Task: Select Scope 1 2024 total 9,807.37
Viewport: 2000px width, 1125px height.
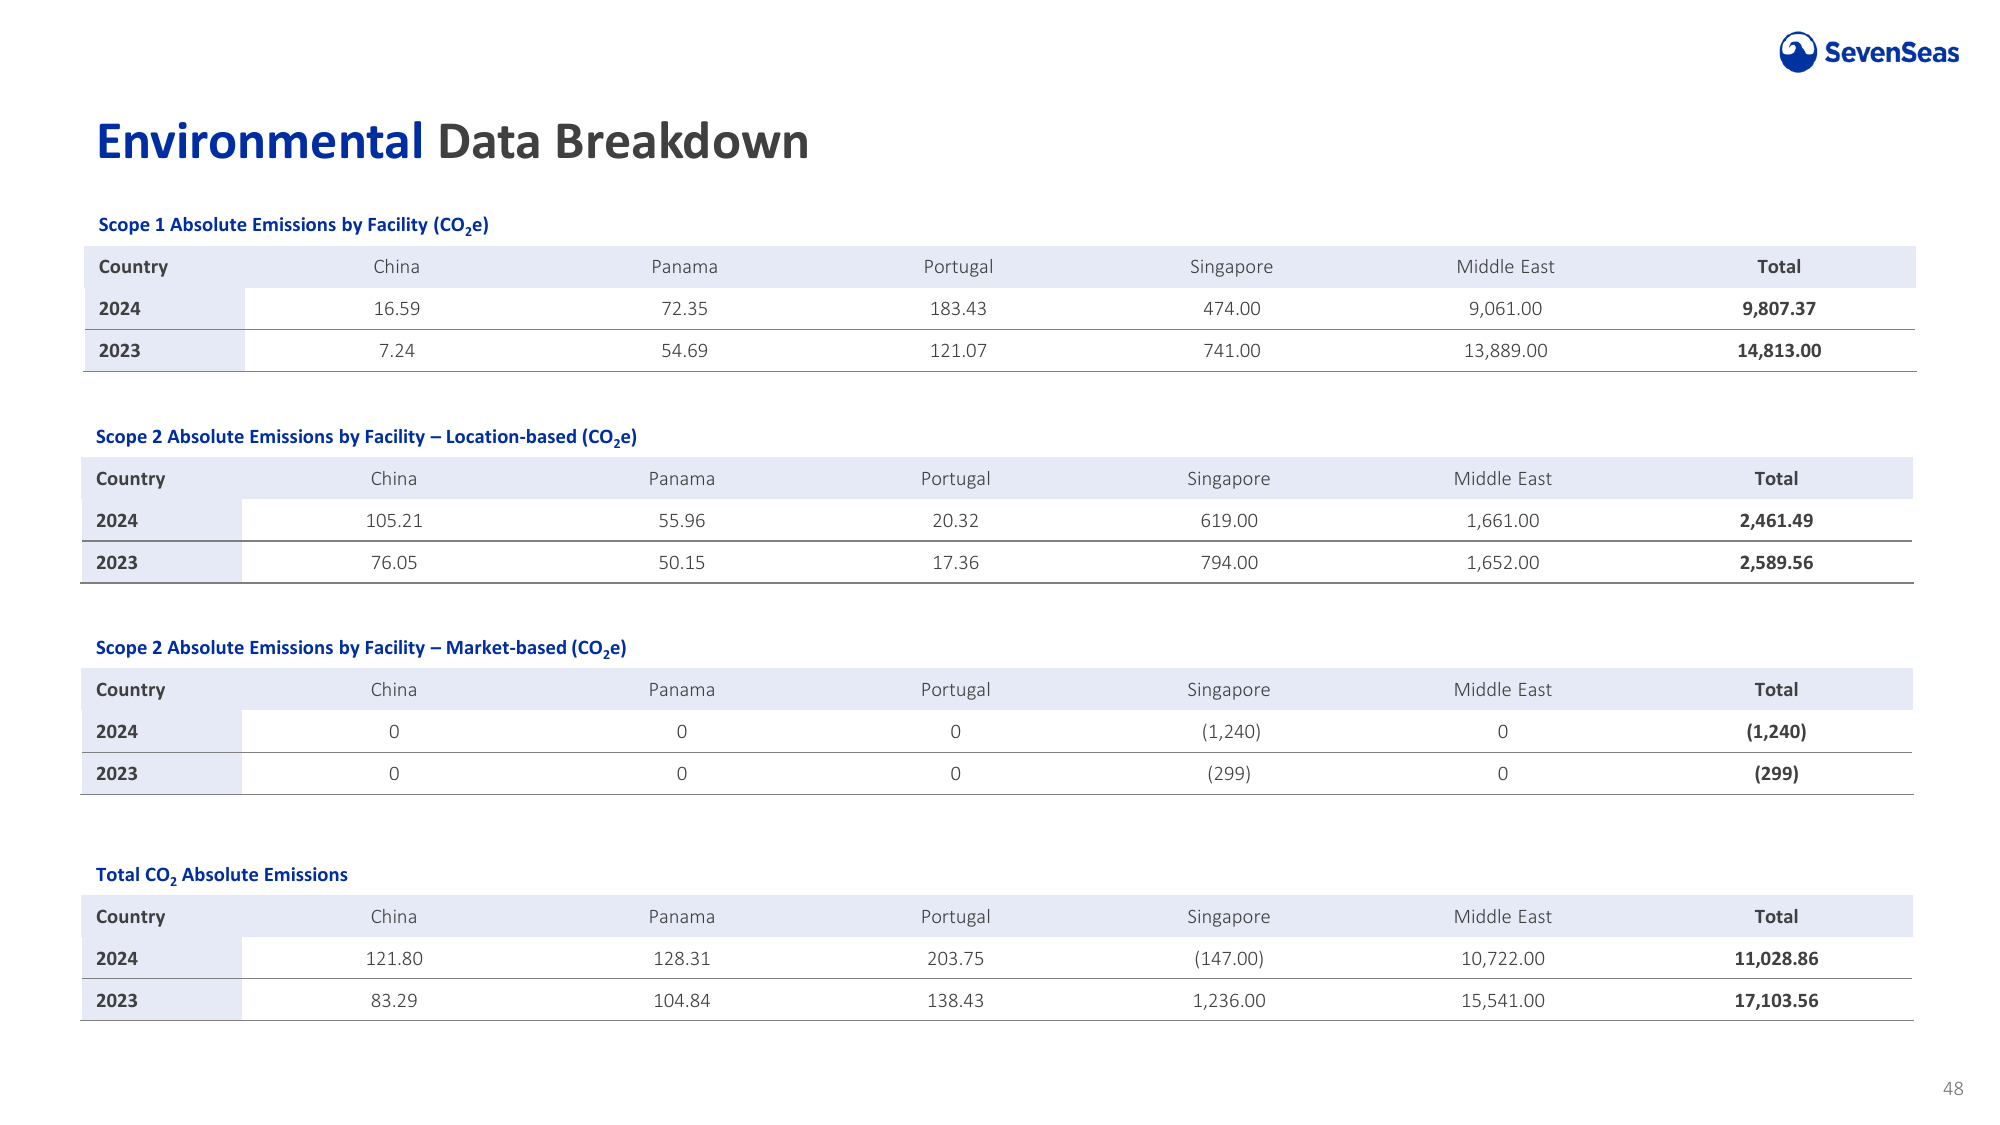Action: click(x=1779, y=309)
